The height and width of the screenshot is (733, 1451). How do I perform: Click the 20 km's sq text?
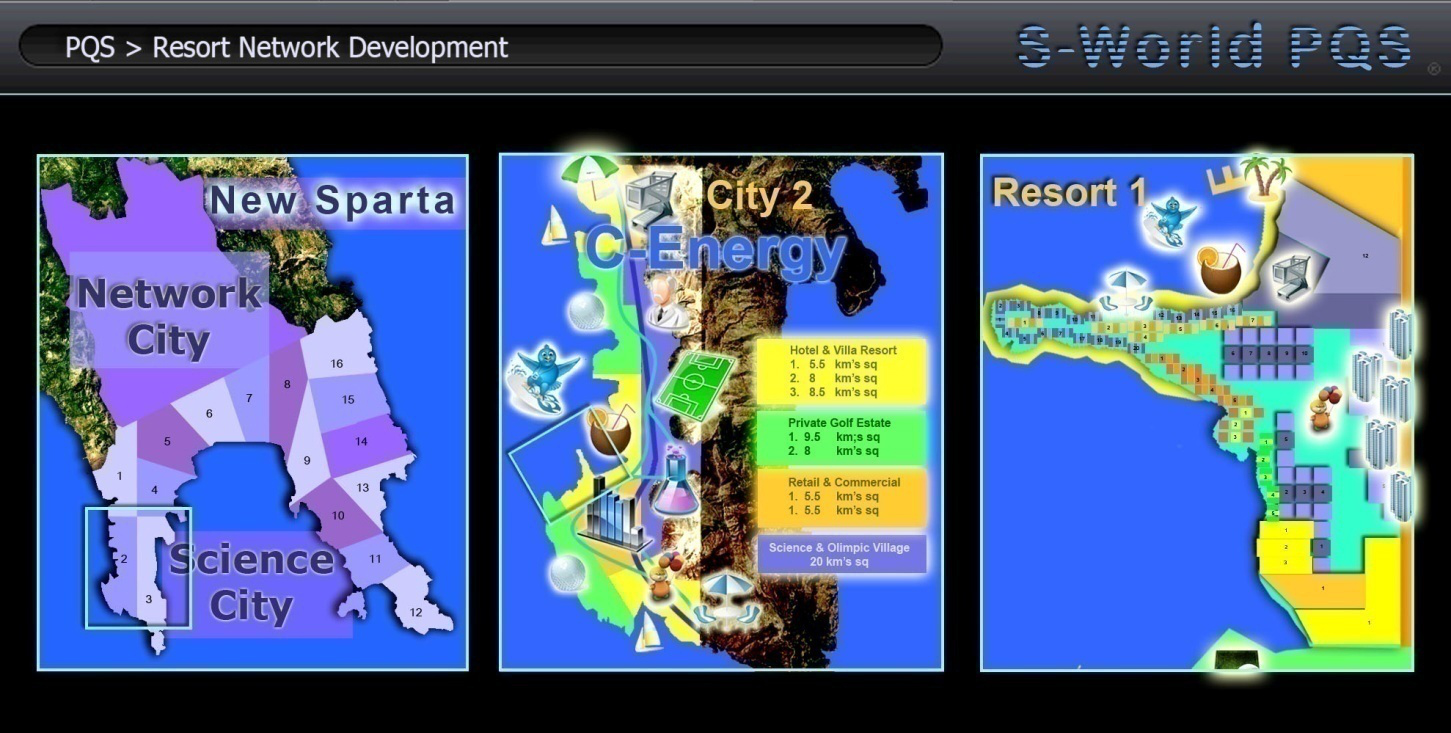(839, 562)
